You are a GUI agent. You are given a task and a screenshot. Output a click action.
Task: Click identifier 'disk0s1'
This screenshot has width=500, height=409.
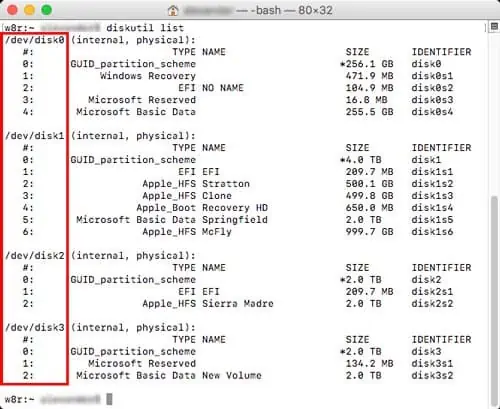(x=432, y=76)
